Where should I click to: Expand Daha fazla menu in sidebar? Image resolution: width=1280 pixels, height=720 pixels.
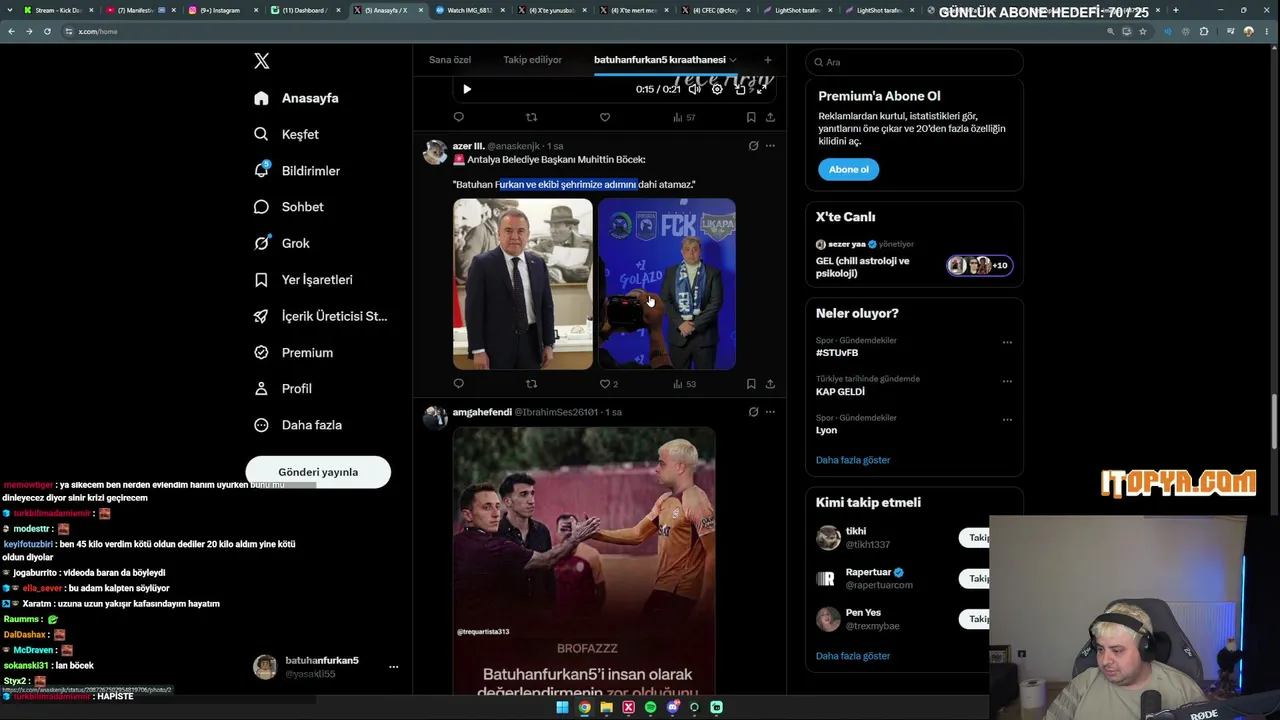pyautogui.click(x=297, y=425)
